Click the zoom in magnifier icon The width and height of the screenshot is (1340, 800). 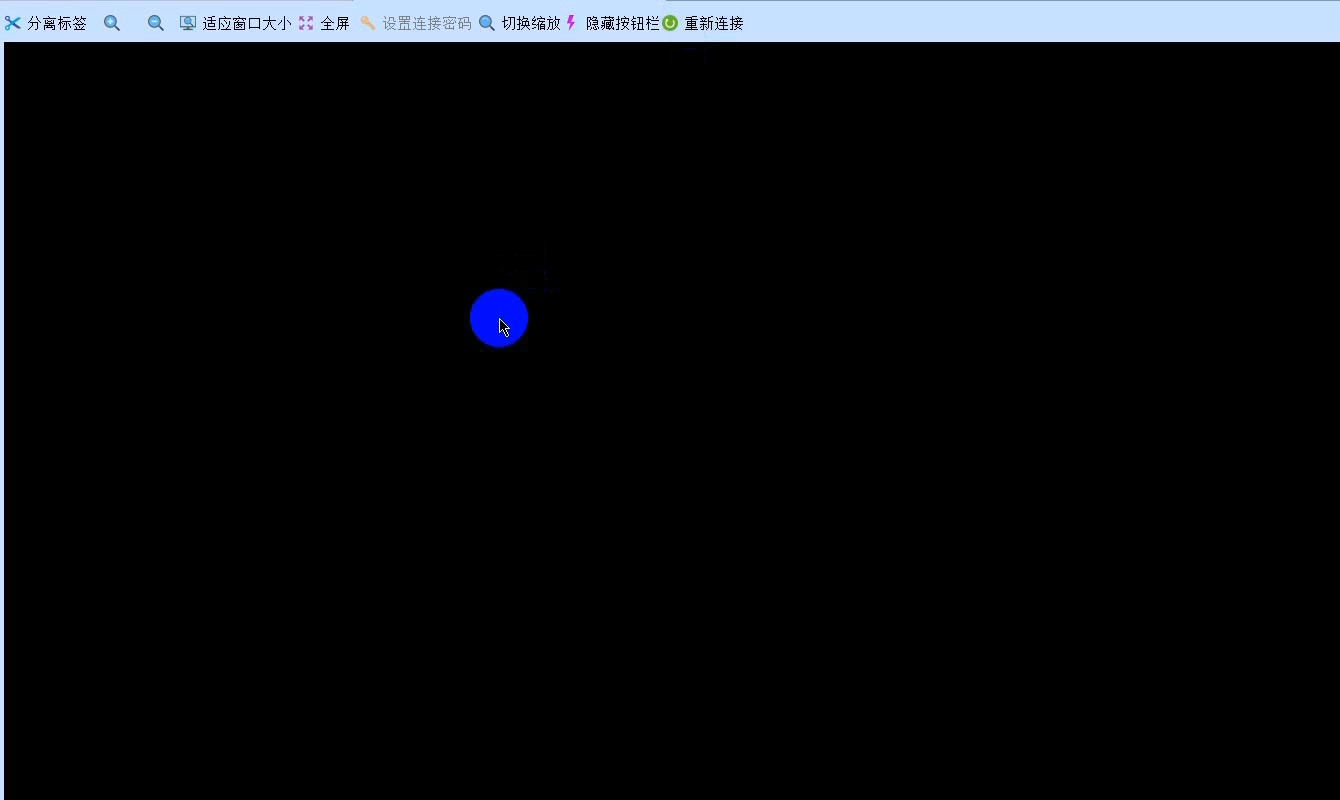point(112,23)
